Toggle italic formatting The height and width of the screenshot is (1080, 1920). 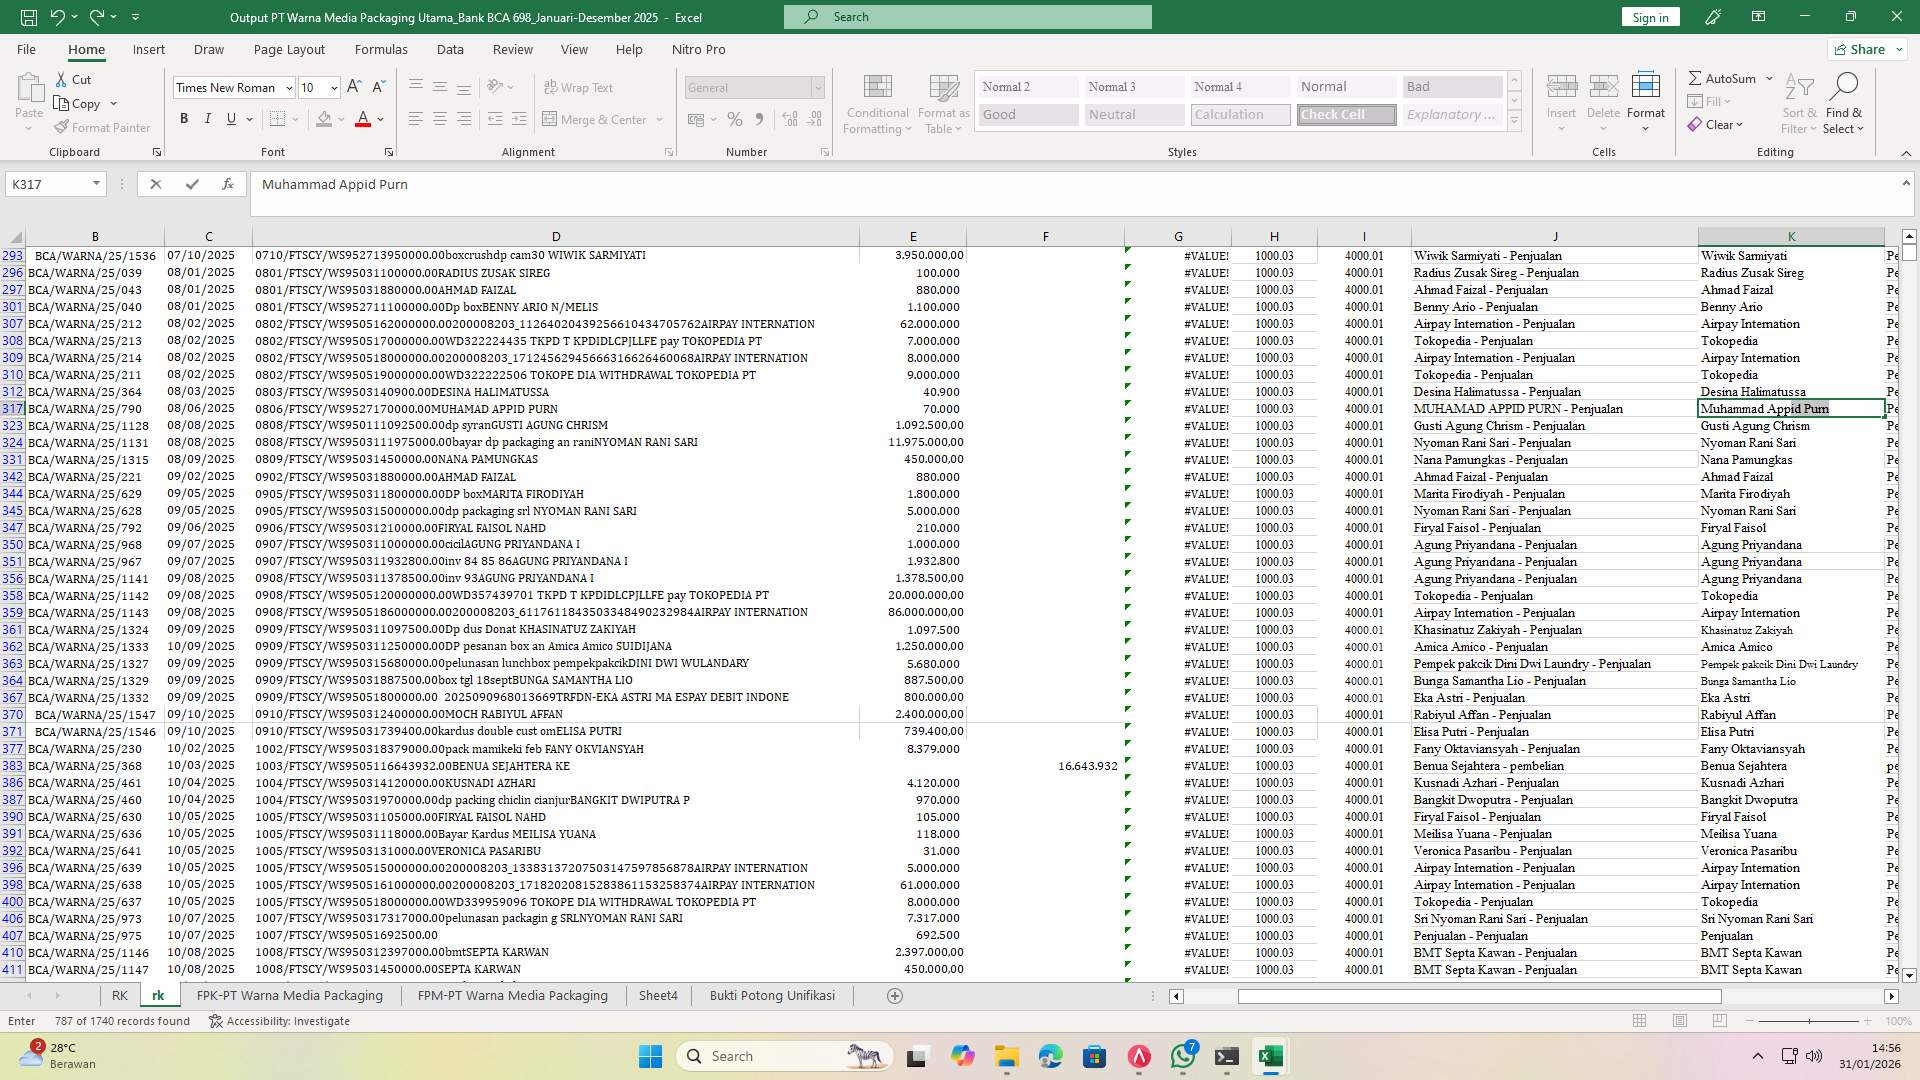click(x=208, y=118)
